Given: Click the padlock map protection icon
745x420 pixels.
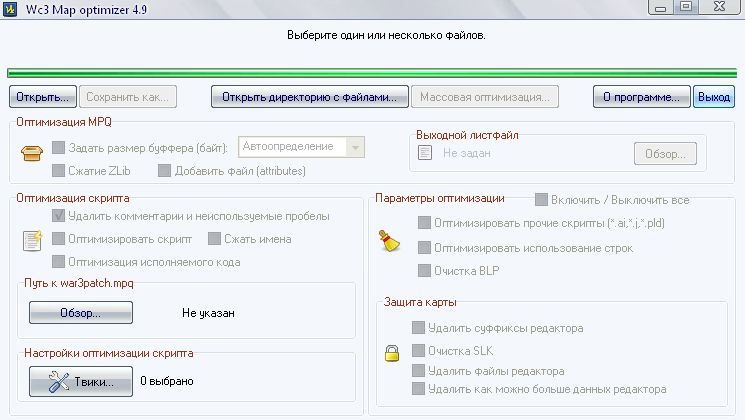Looking at the screenshot, I should coord(392,353).
